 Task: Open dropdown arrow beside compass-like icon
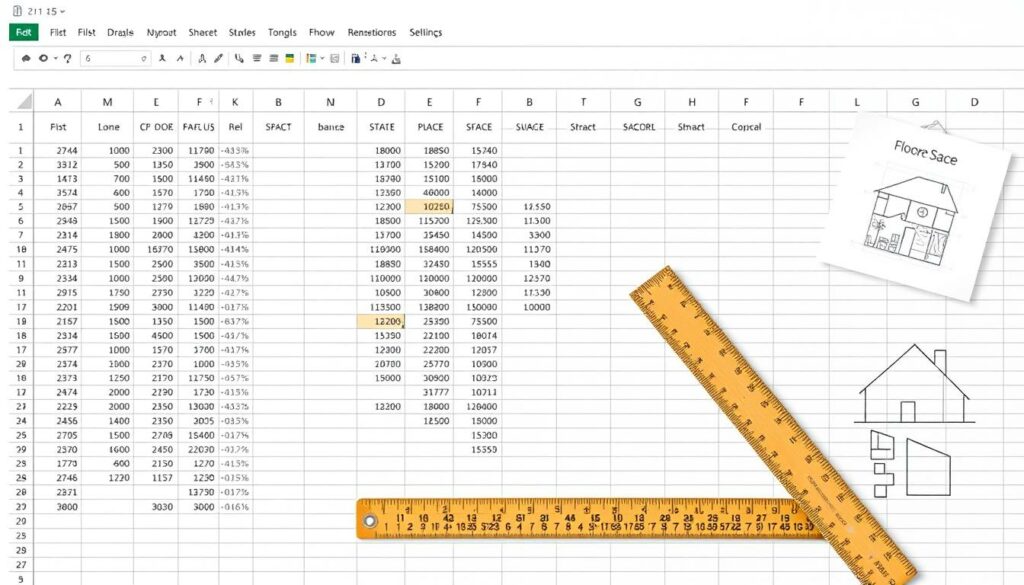384,58
